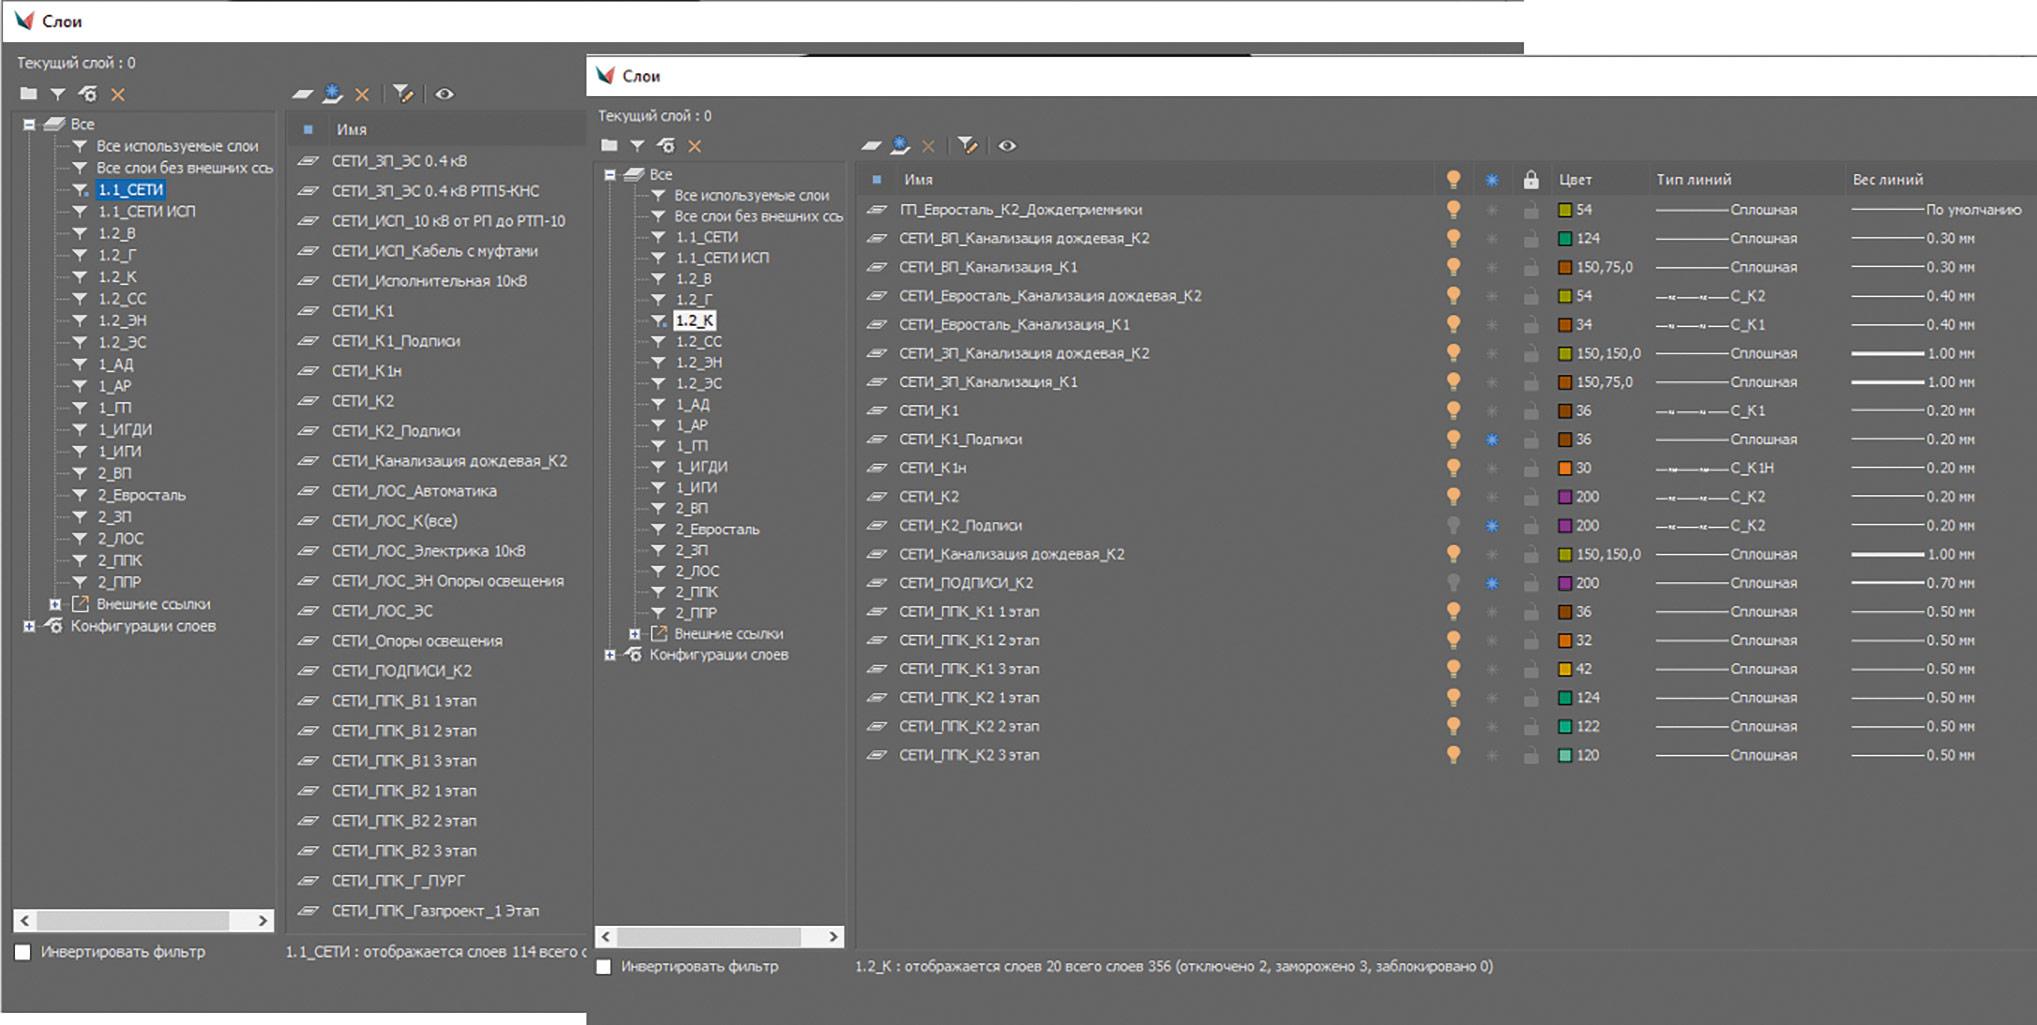Click the new frozen layer icon in front window
The width and height of the screenshot is (2037, 1025).
pyautogui.click(x=900, y=146)
